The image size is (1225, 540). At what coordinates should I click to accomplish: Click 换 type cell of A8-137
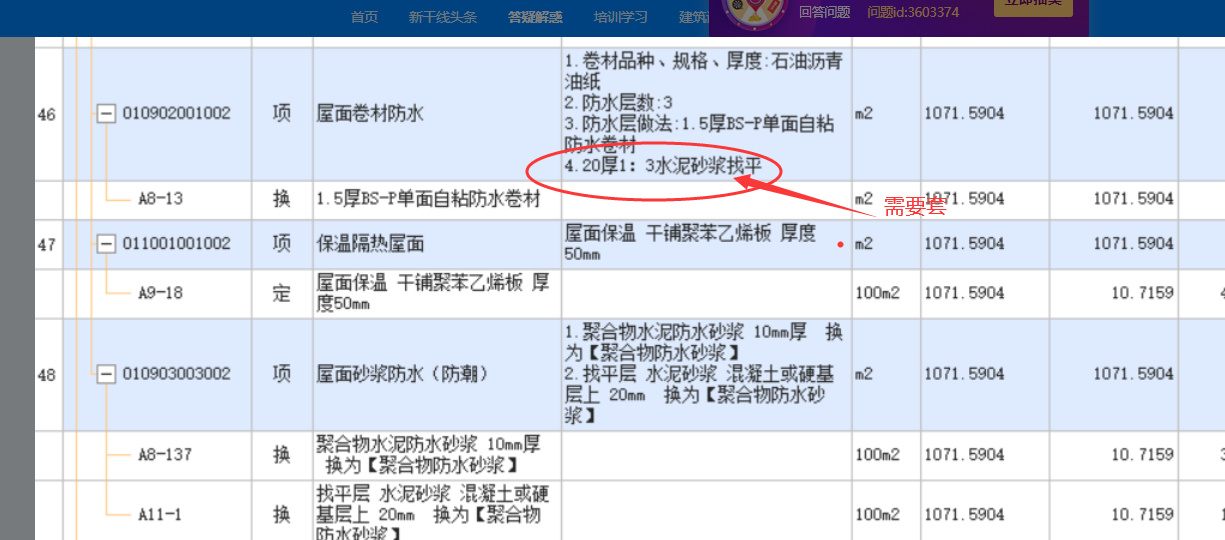click(282, 454)
